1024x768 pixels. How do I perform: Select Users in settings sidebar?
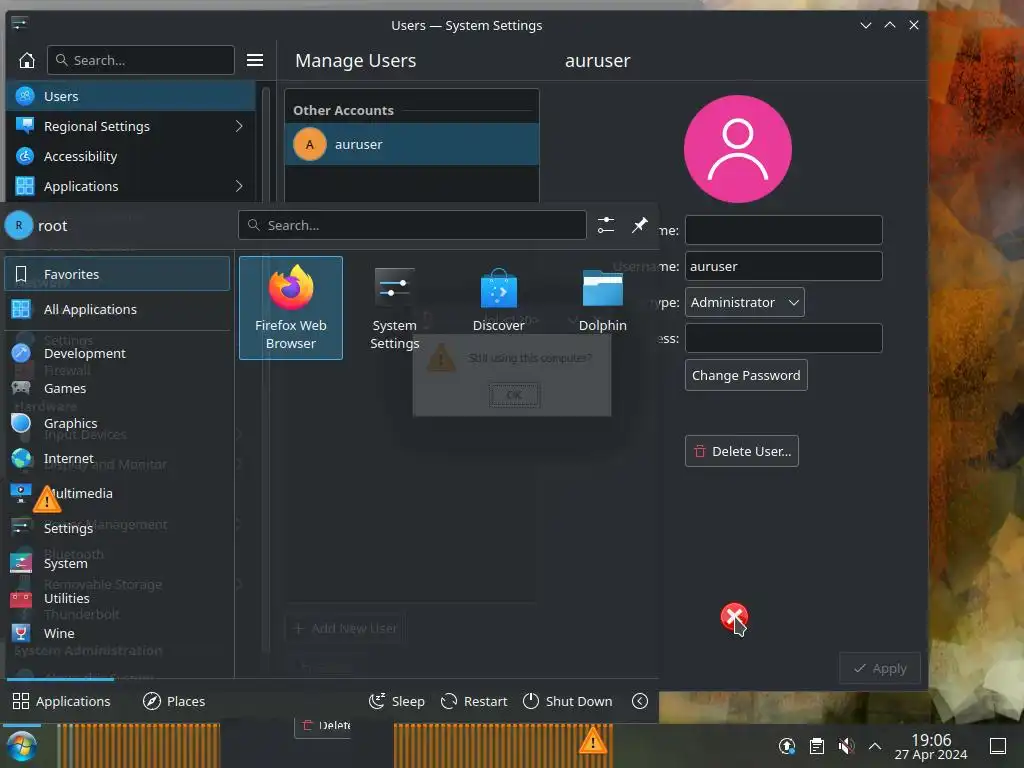[130, 96]
